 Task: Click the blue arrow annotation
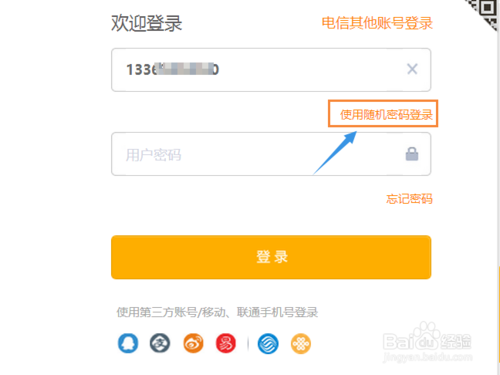click(335, 153)
